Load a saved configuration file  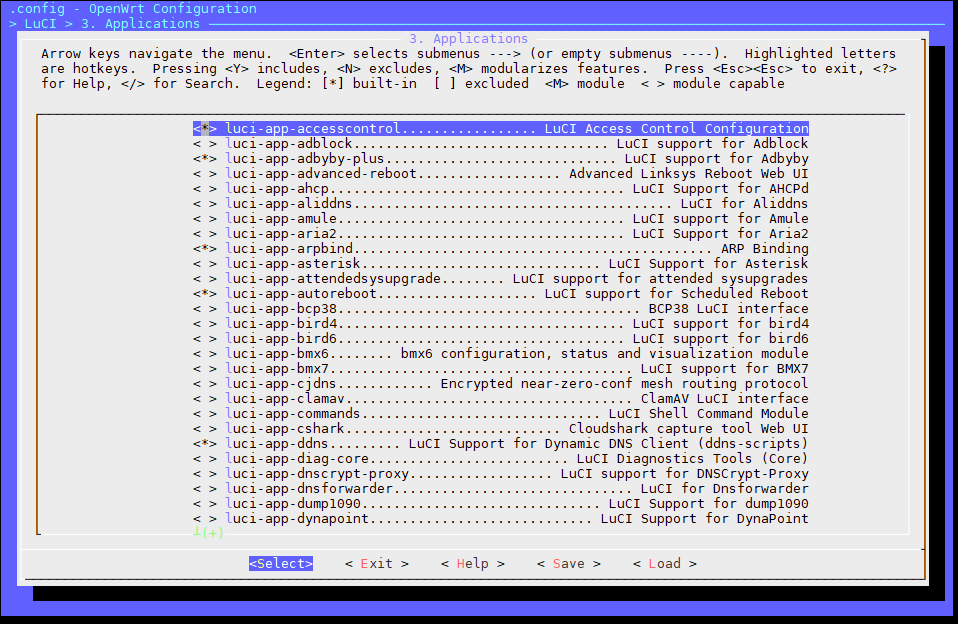tap(664, 563)
